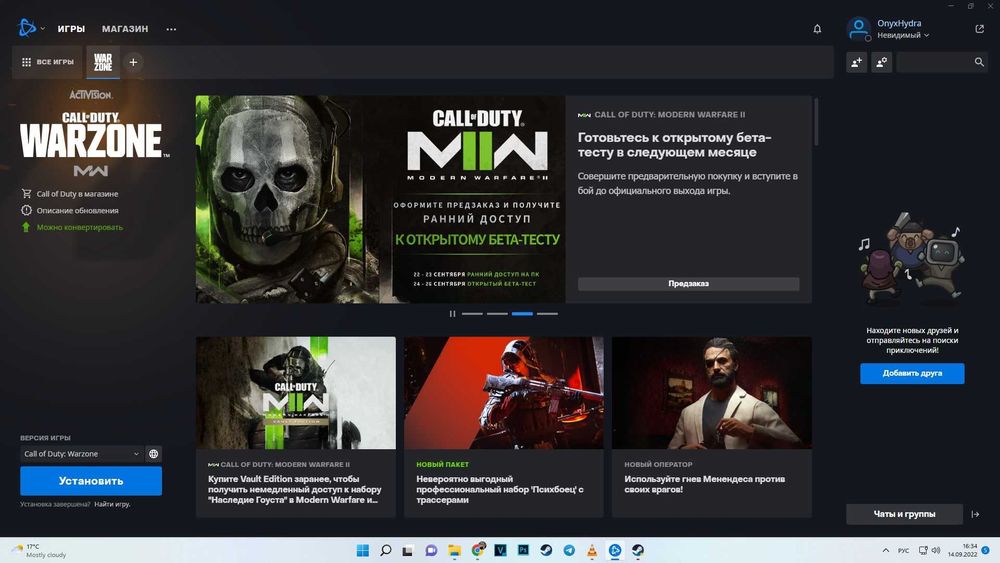Screen dimensions: 1000x563
Task: Open Task View on taskbar
Action: pyautogui.click(x=408, y=550)
